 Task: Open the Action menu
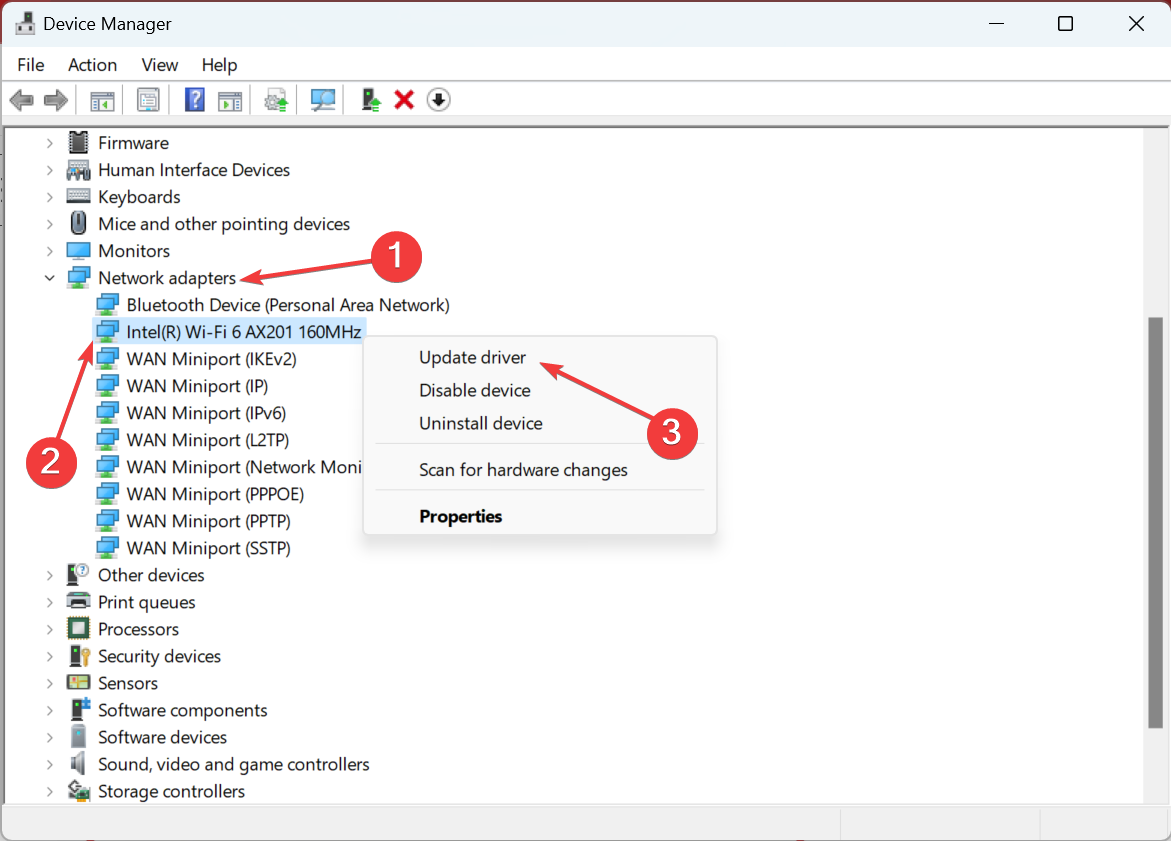93,65
